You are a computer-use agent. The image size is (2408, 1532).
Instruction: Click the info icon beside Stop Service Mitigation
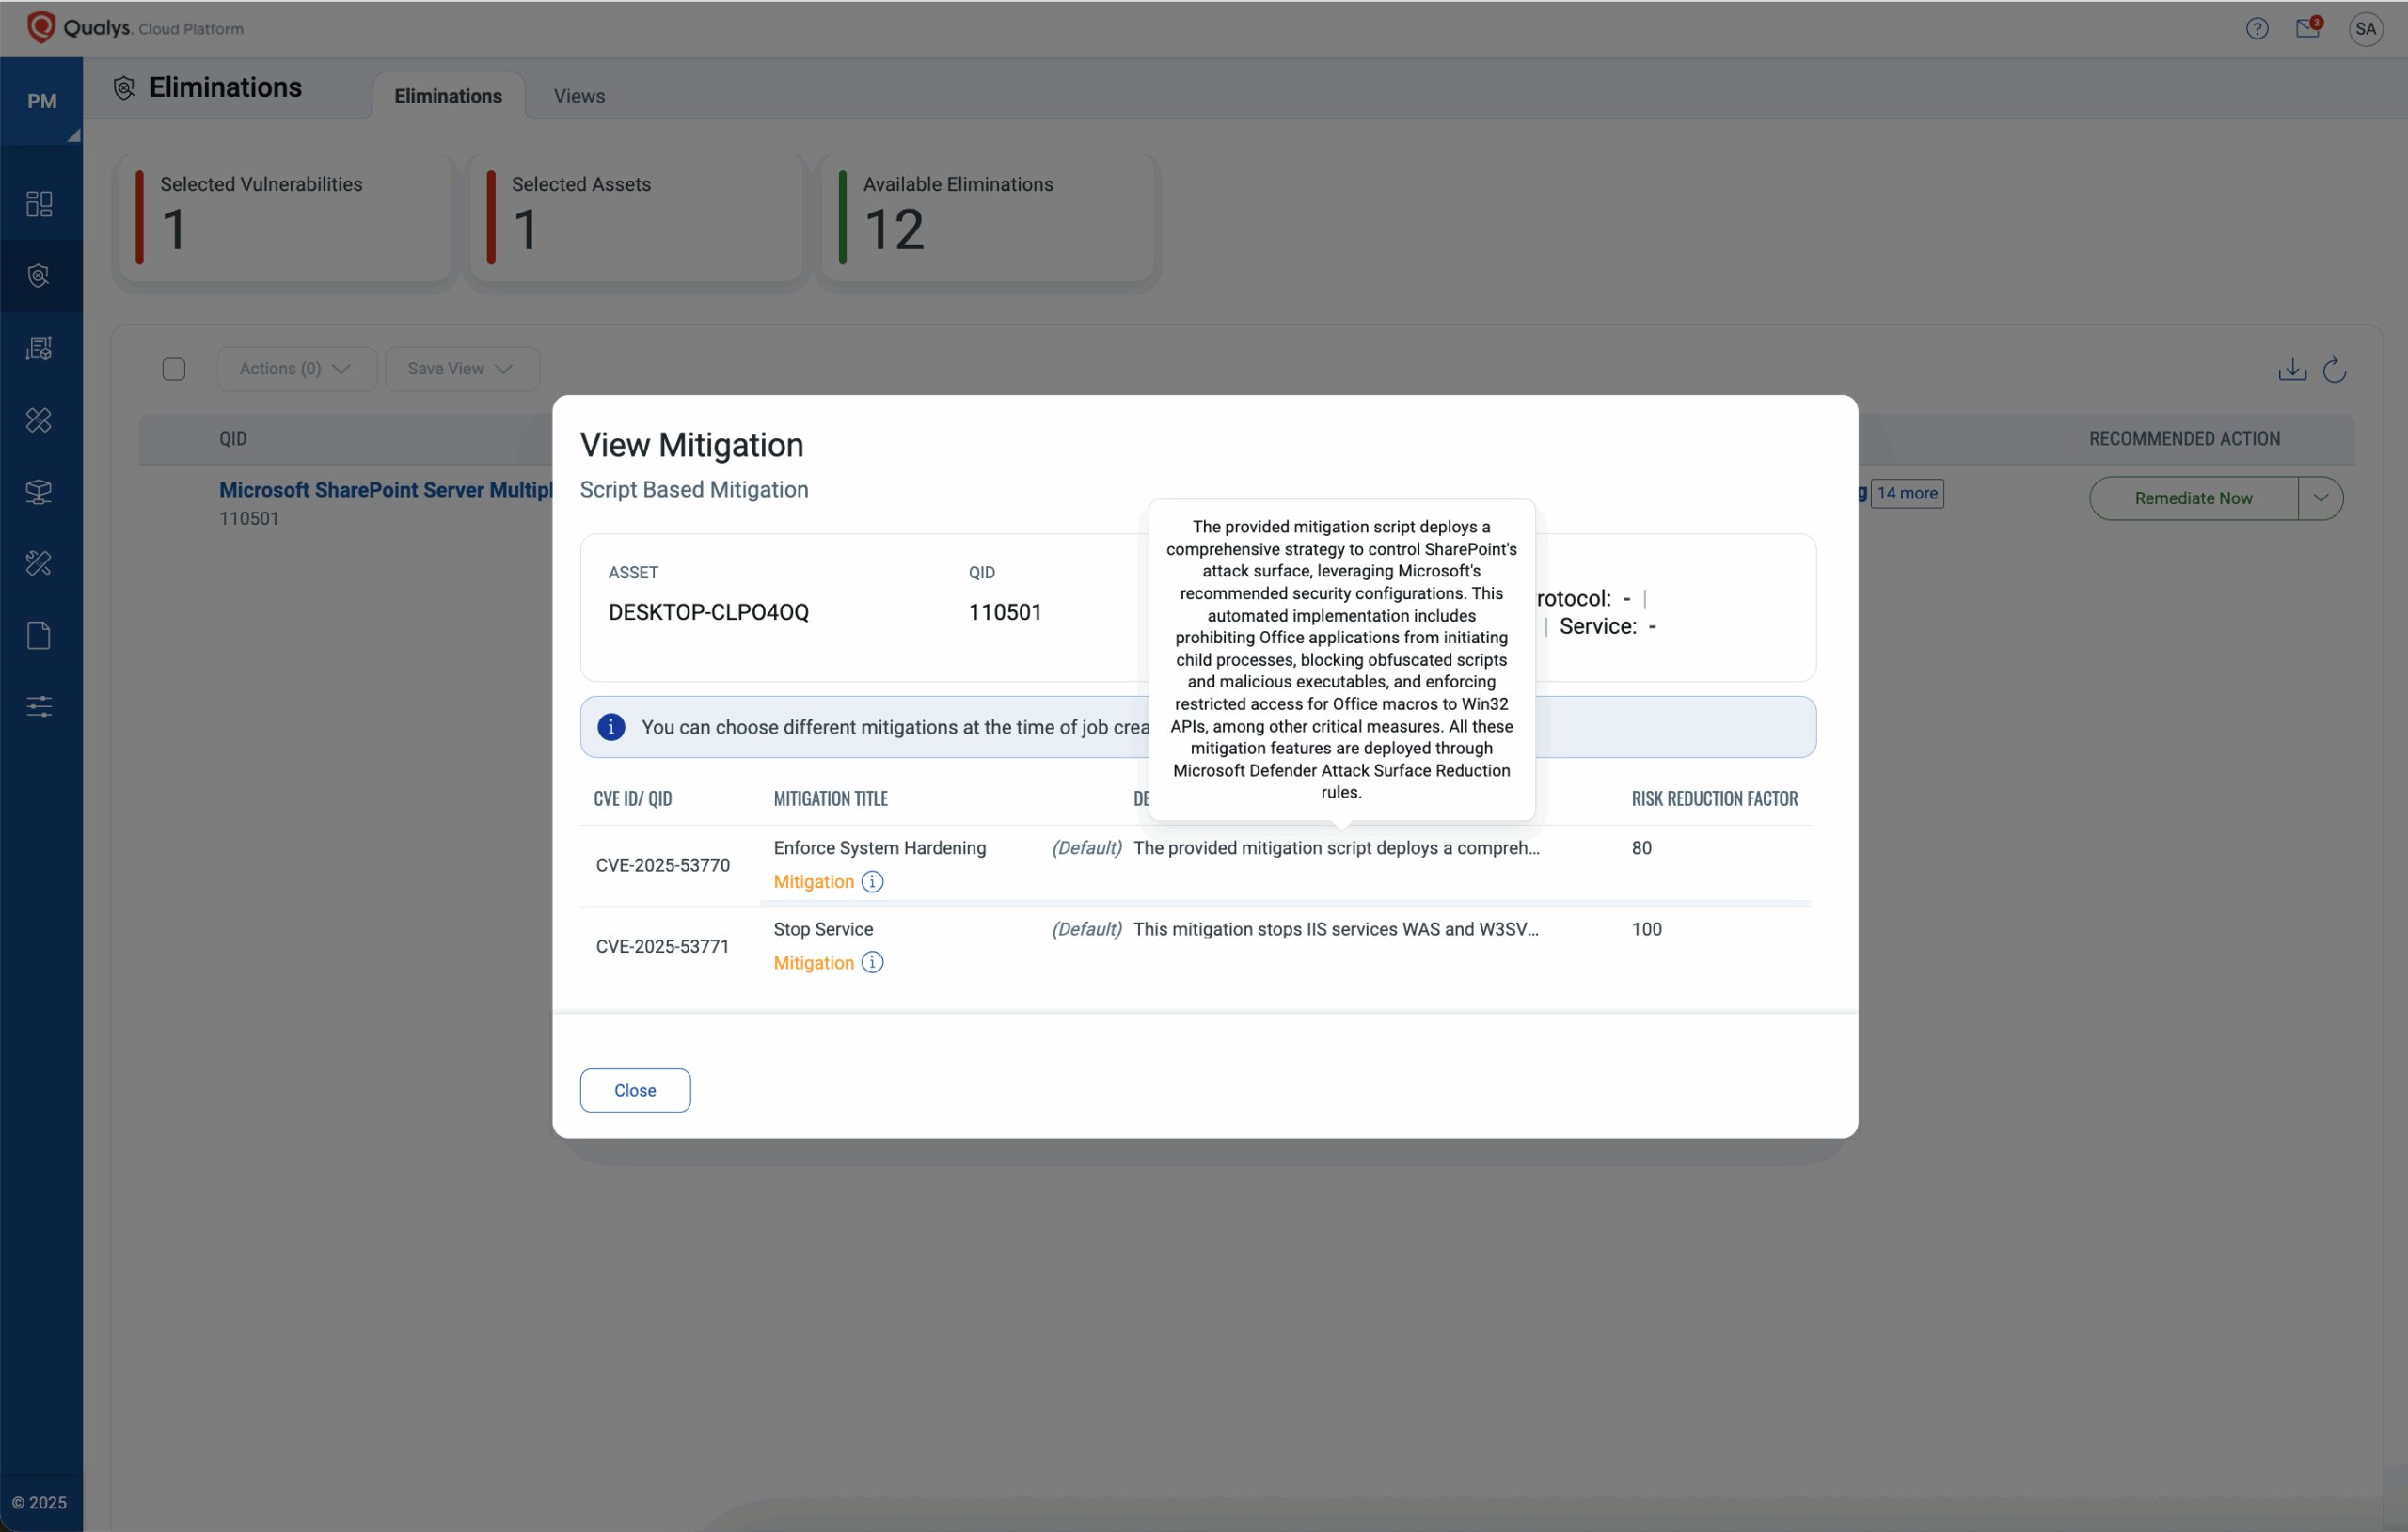click(x=872, y=962)
